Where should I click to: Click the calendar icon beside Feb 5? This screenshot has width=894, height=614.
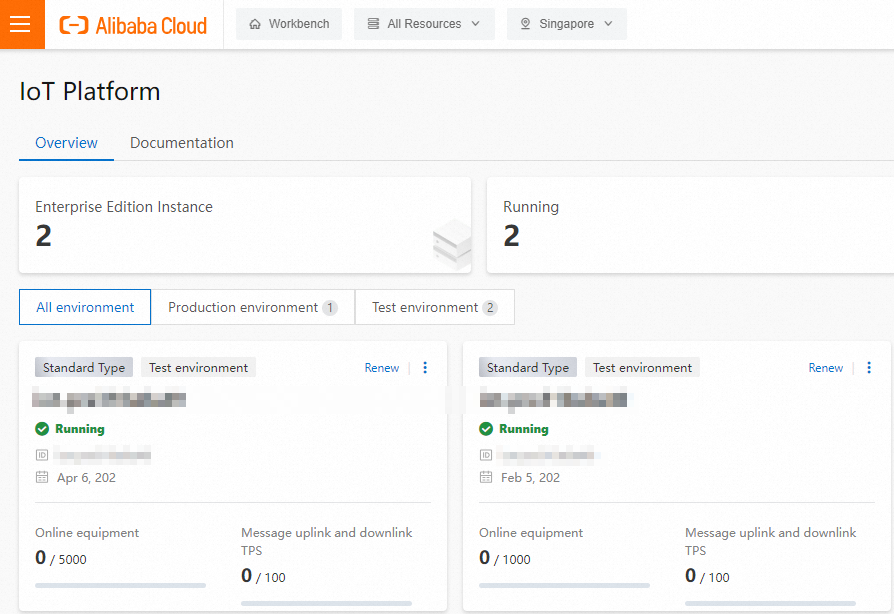[486, 477]
